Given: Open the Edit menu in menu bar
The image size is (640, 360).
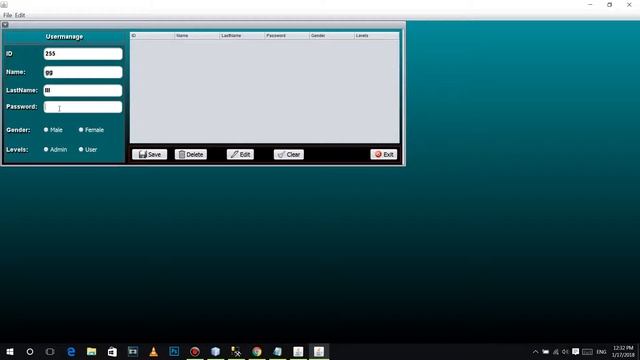Looking at the screenshot, I should point(20,15).
